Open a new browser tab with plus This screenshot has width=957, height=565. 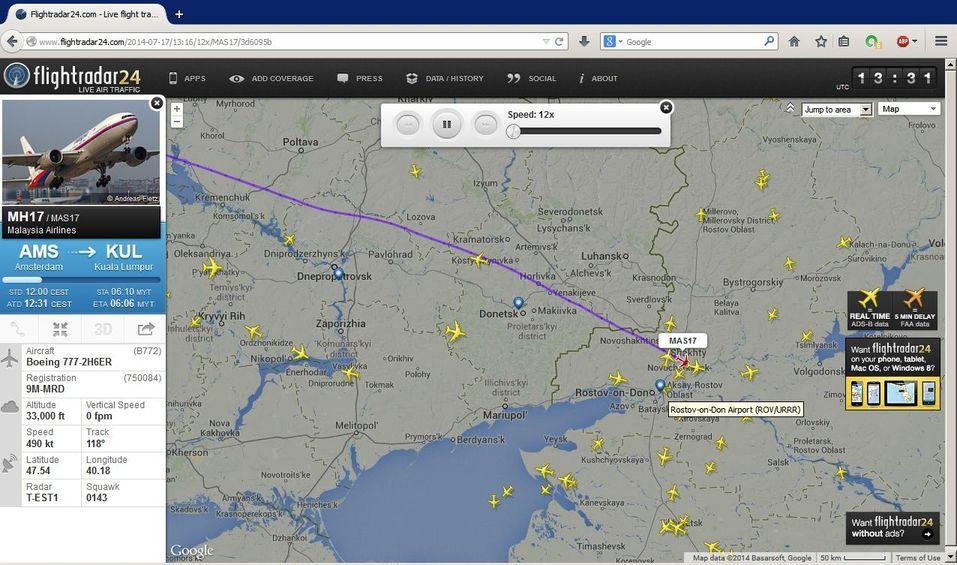[x=179, y=14]
